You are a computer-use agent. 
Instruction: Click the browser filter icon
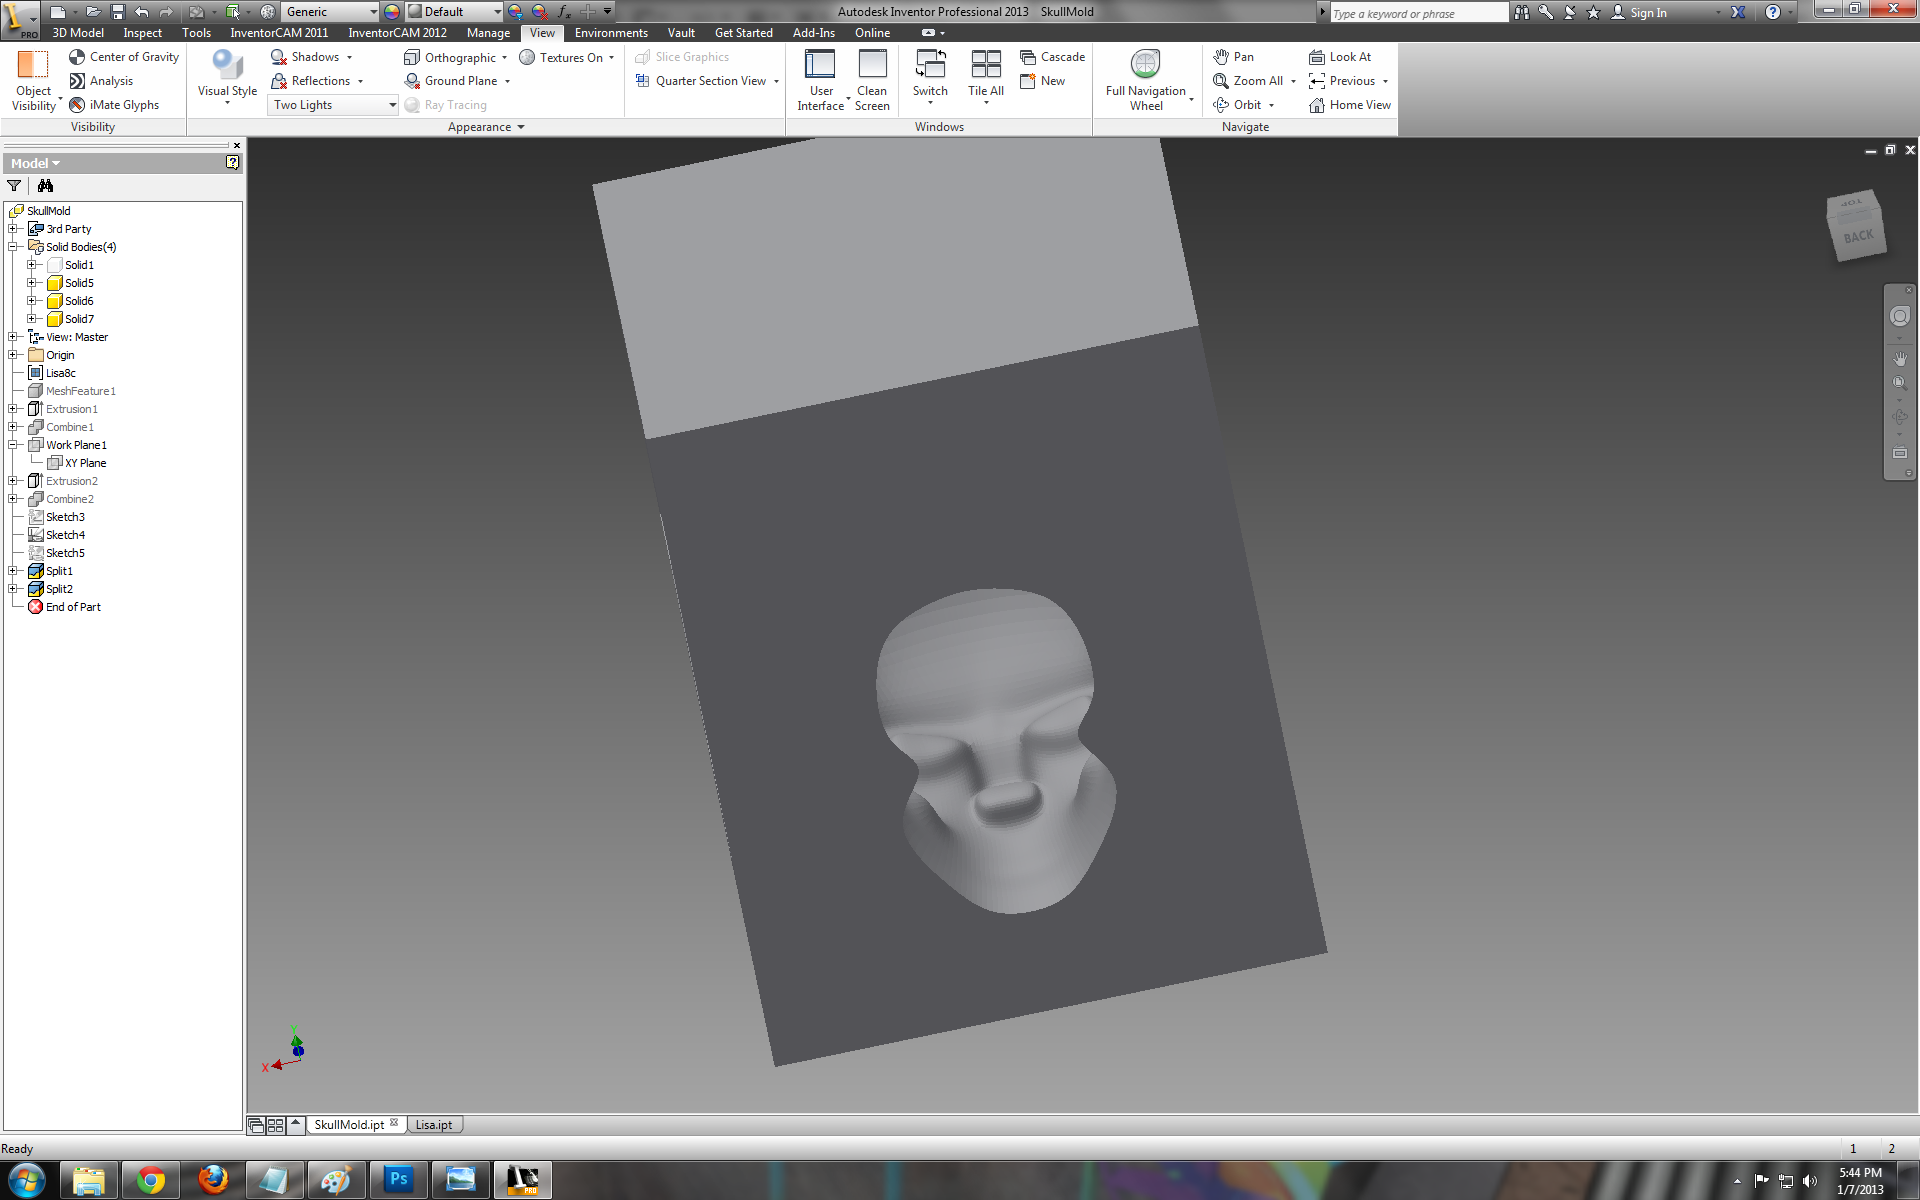pos(14,186)
